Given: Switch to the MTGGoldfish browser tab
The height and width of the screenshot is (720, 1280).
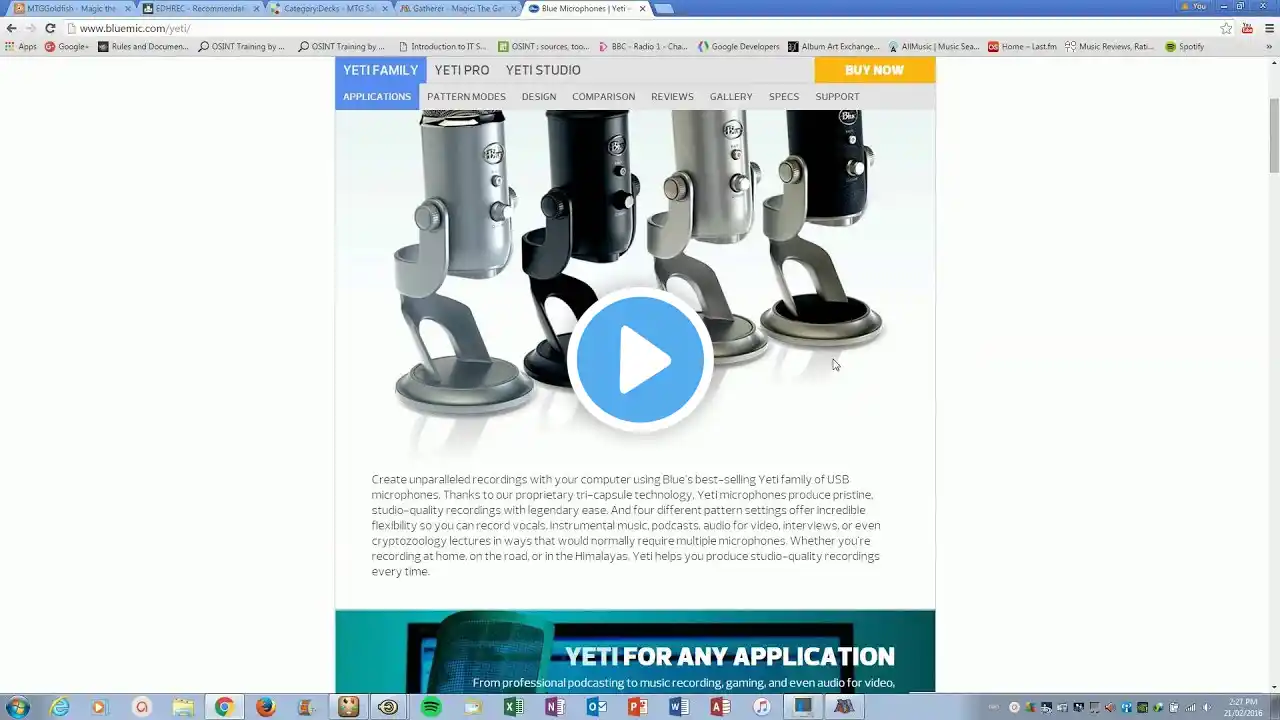Looking at the screenshot, I should click(x=70, y=8).
